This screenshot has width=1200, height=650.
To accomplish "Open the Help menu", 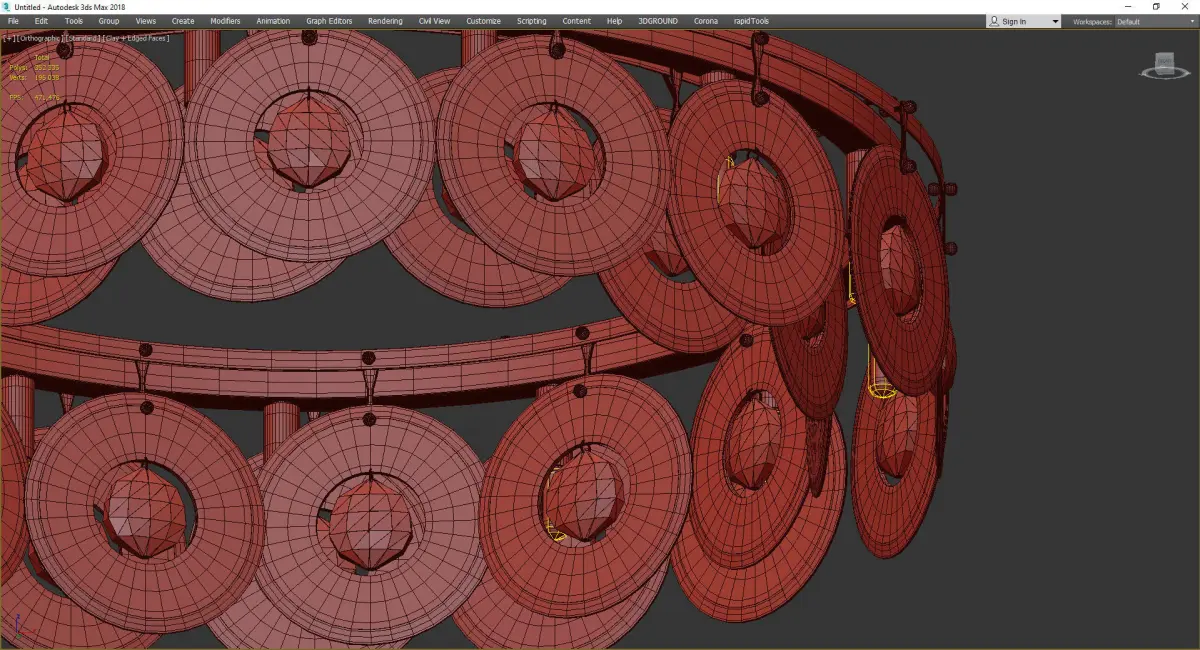I will 614,21.
